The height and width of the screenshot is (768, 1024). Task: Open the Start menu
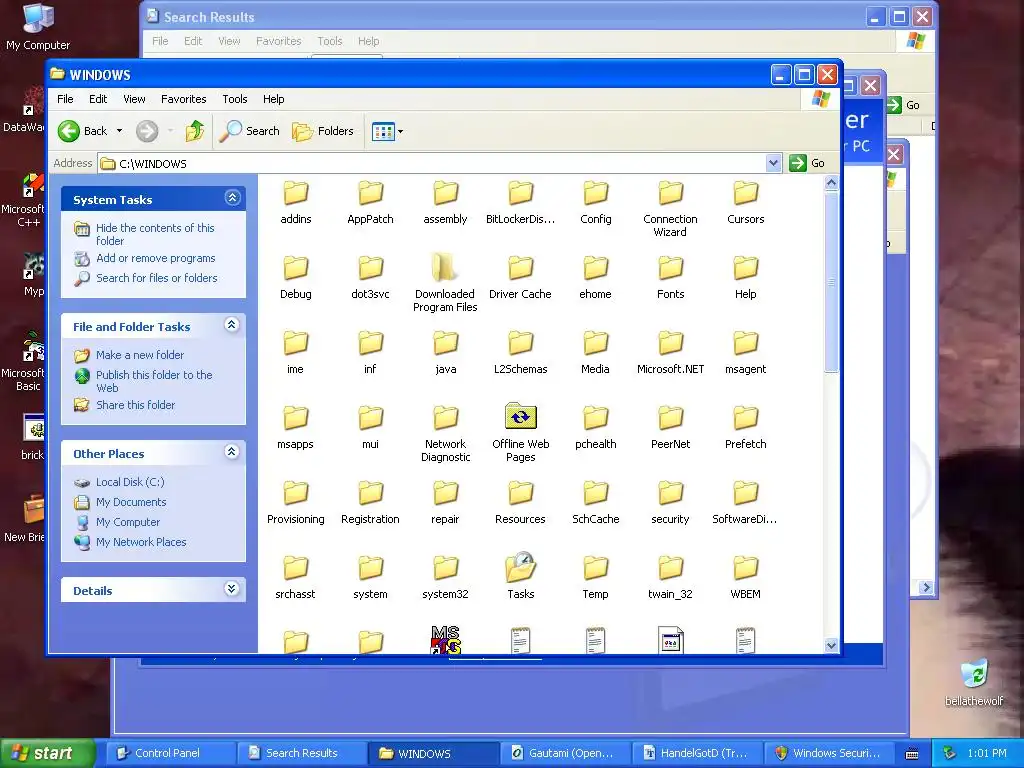tap(47, 753)
